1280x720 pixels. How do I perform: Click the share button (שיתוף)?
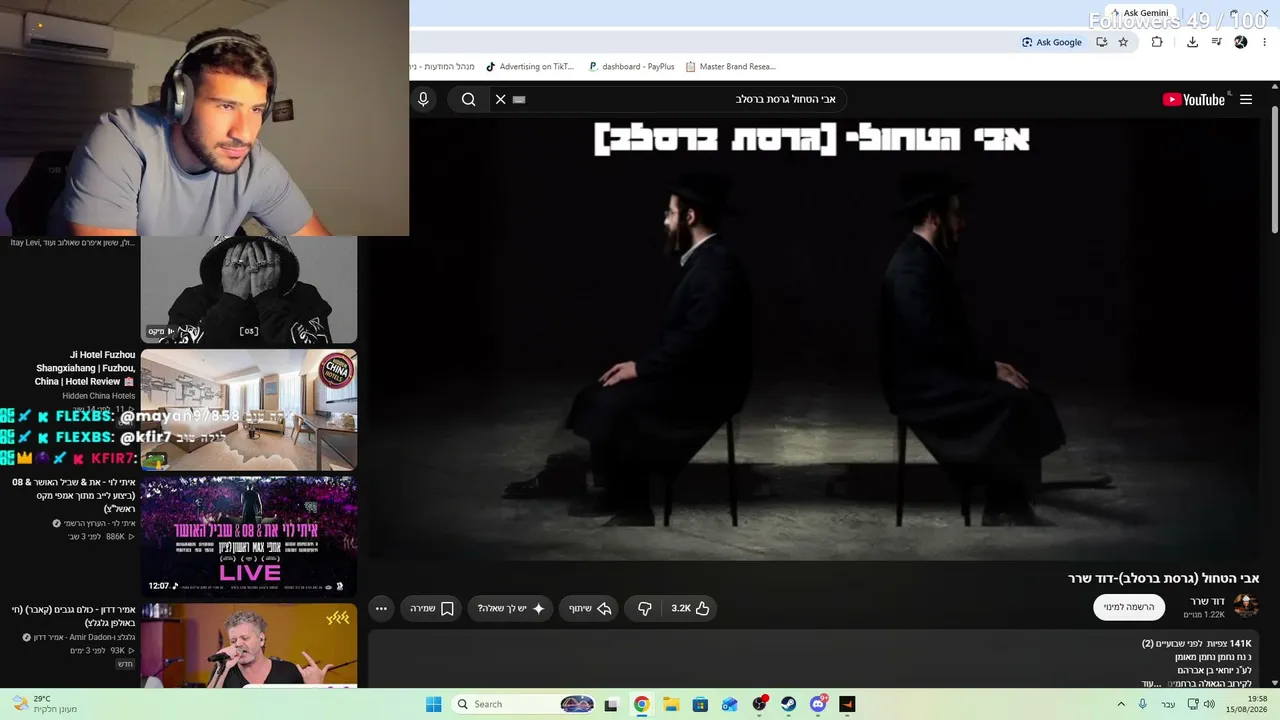(x=590, y=608)
